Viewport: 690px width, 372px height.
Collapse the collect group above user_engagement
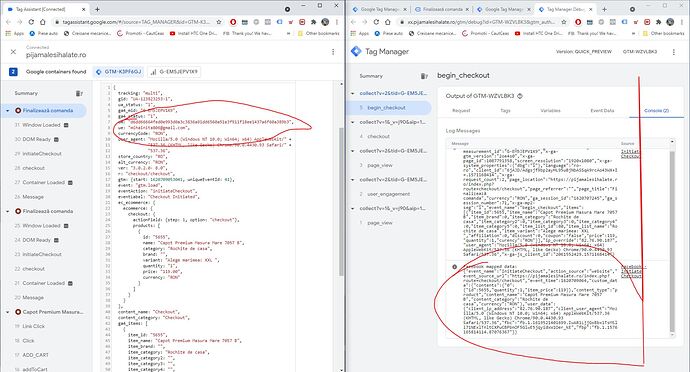tap(353, 180)
